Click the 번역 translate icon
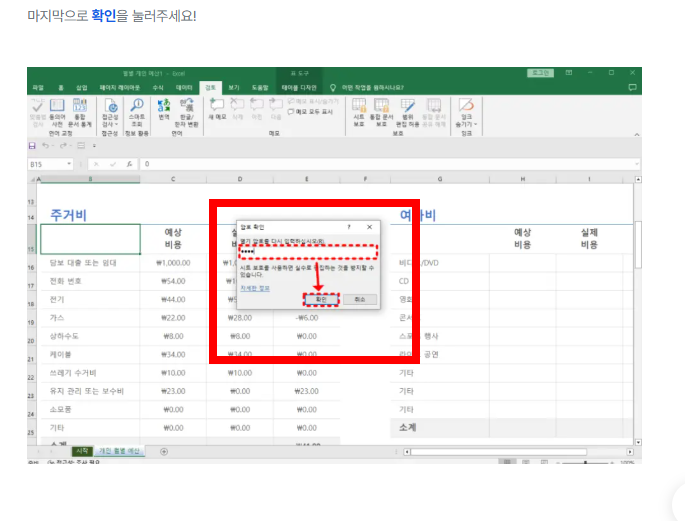 pyautogui.click(x=164, y=109)
